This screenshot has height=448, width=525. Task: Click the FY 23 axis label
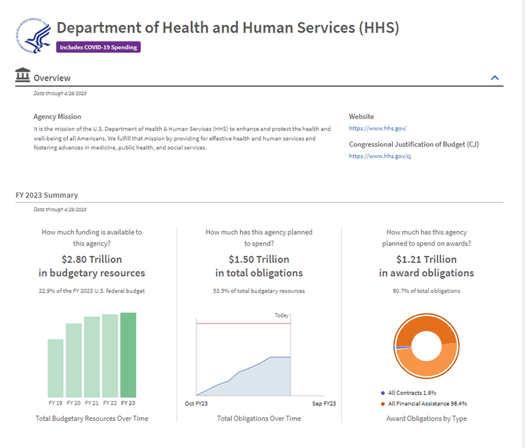128,403
